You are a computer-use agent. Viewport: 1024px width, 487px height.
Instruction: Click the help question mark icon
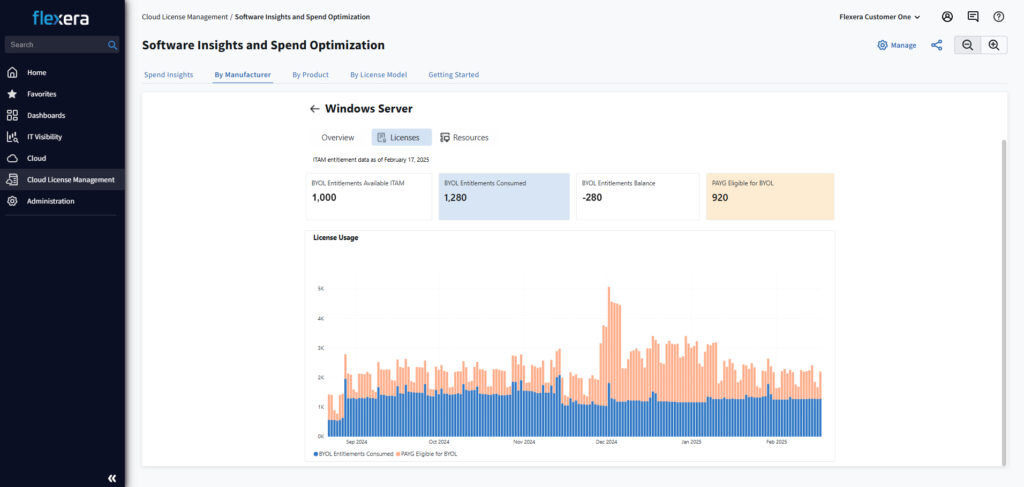(x=998, y=17)
